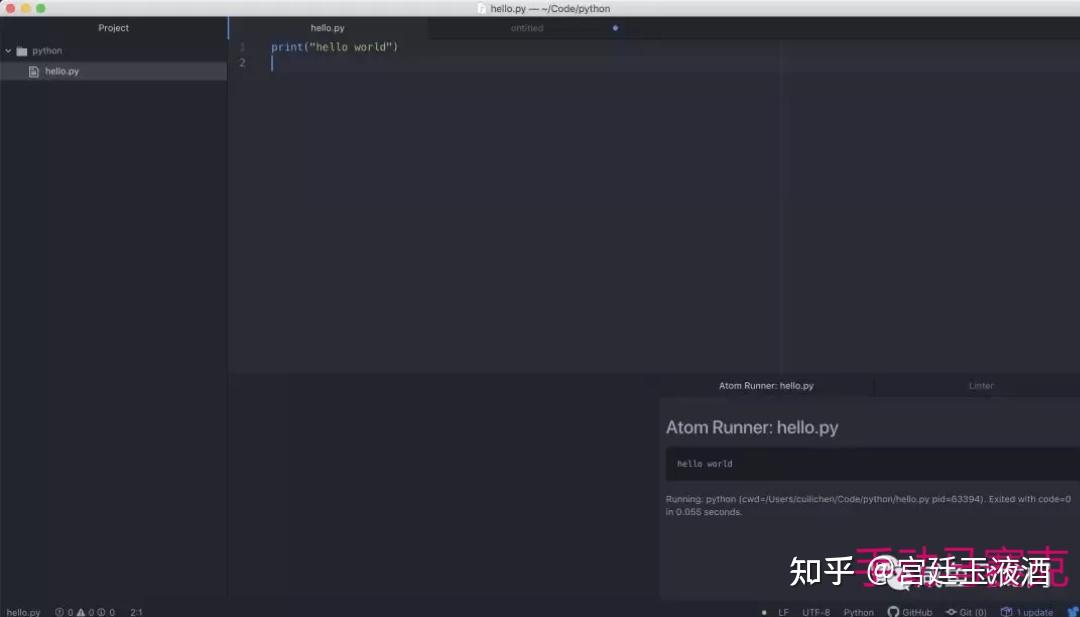Click the unsaved dot on the untitled tab
This screenshot has width=1080, height=617.
(615, 28)
